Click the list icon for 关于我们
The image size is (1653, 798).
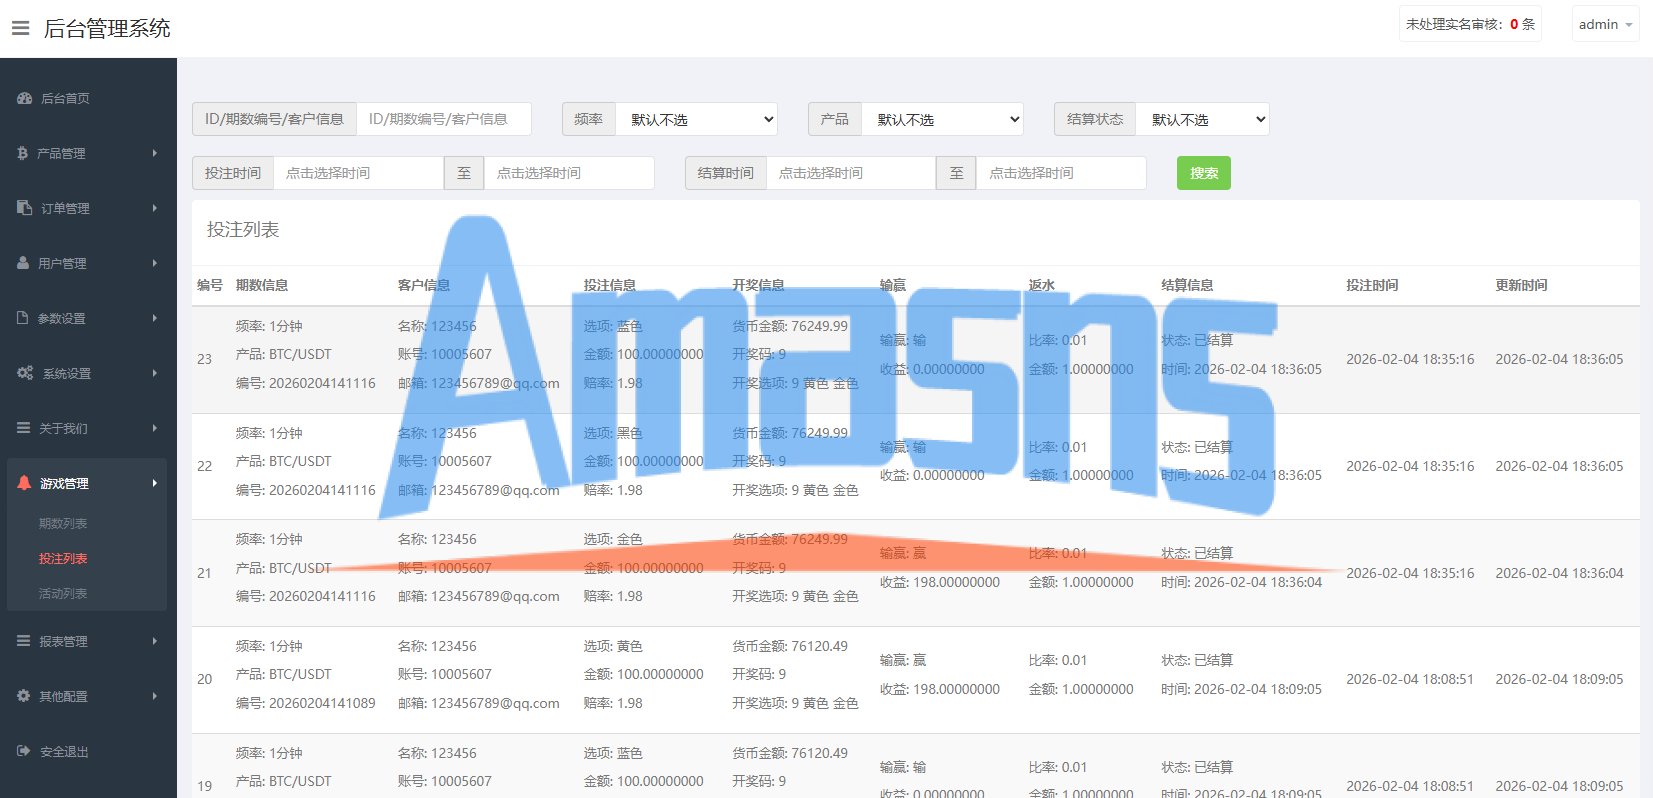(x=23, y=428)
